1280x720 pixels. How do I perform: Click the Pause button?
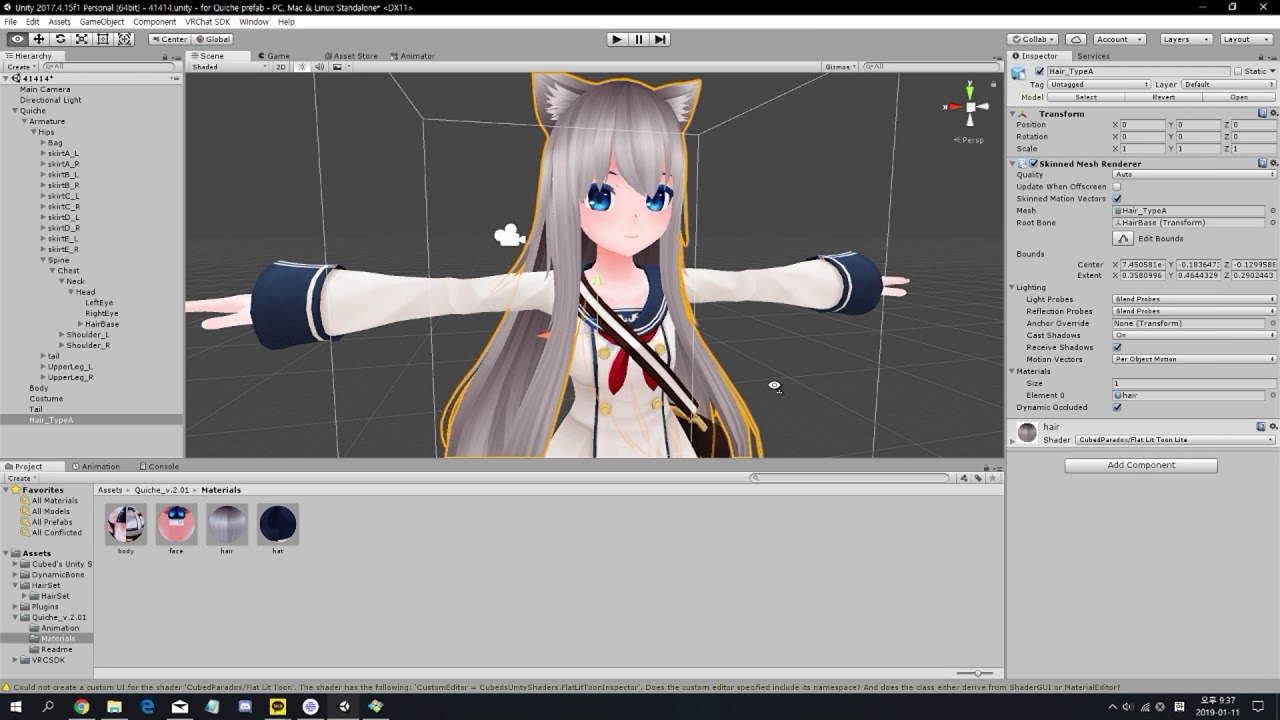coord(638,39)
